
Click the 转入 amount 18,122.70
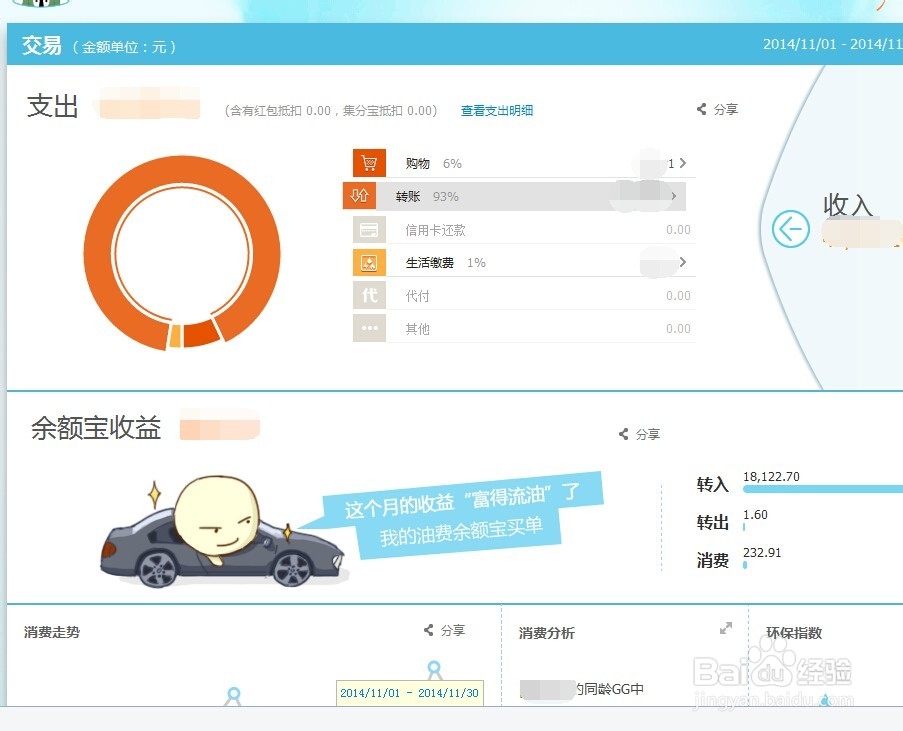(x=771, y=476)
